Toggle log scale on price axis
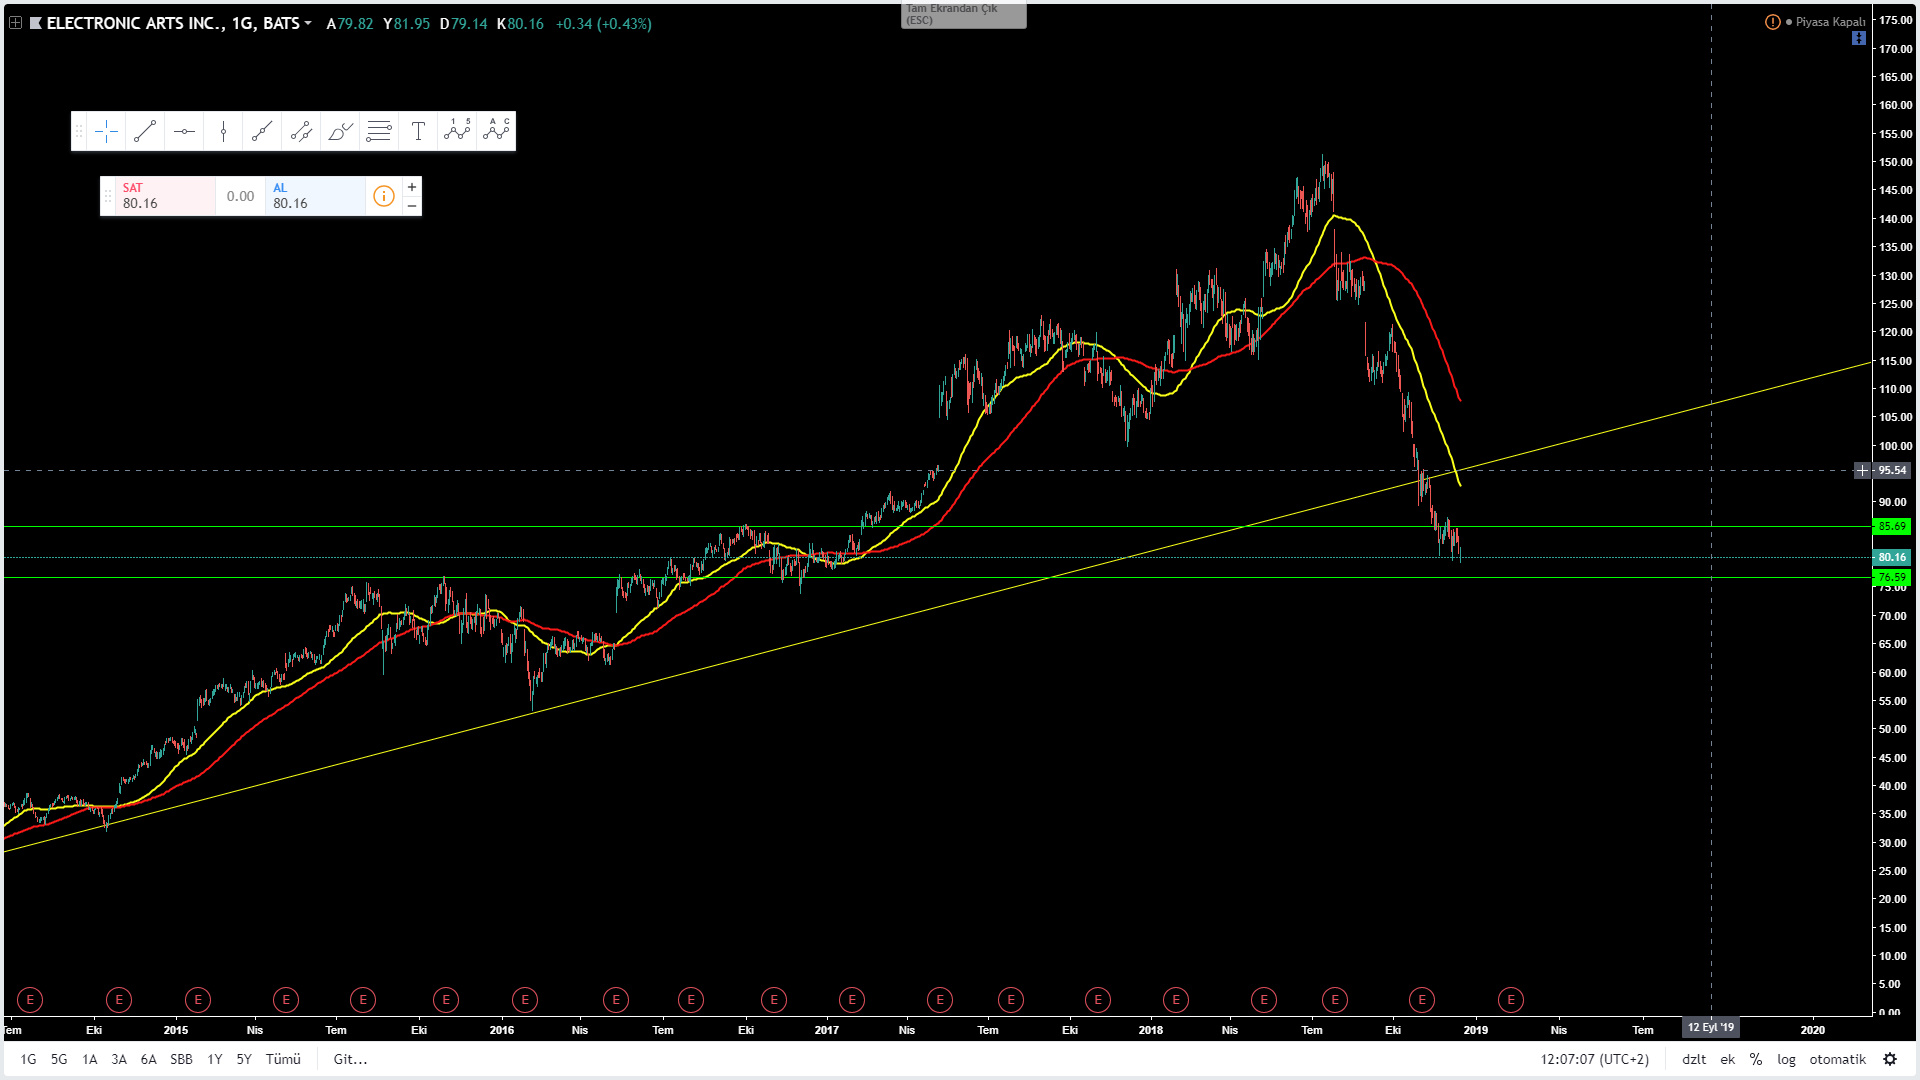The height and width of the screenshot is (1080, 1920). (x=1786, y=1059)
